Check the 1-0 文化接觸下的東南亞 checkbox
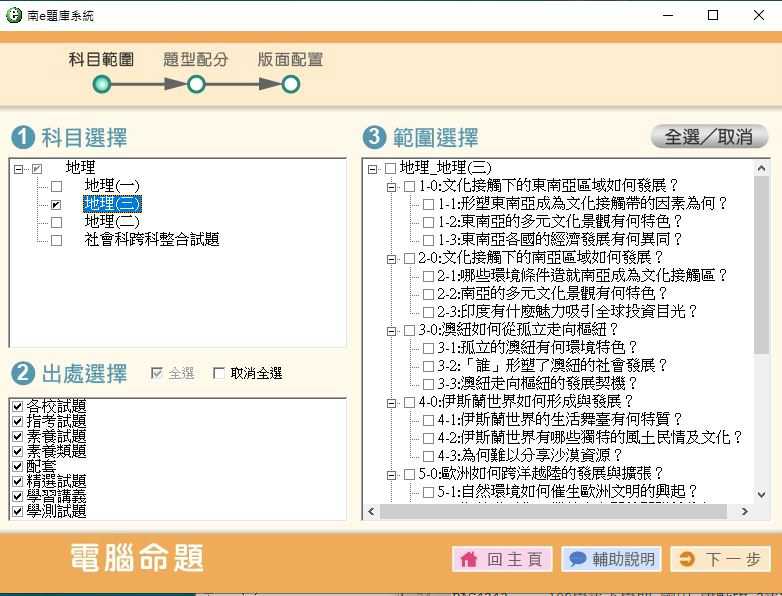Screen dimensions: 782x596 point(409,187)
